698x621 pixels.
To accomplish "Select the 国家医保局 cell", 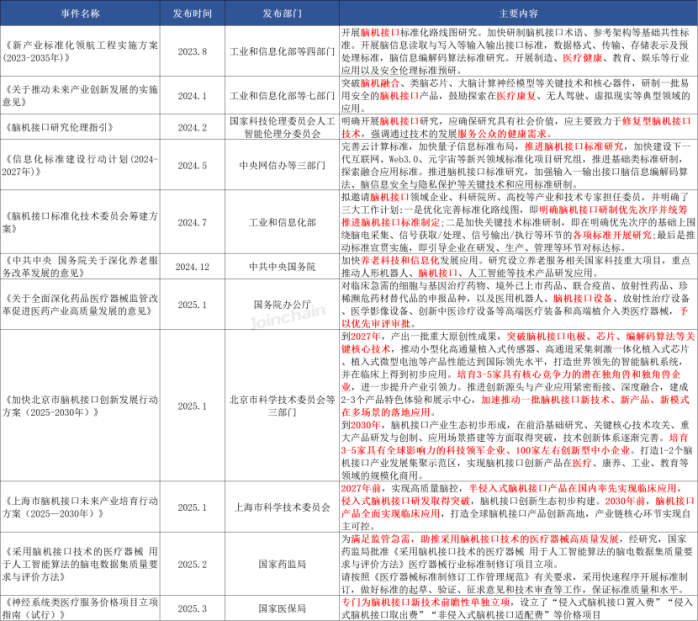I will tap(282, 608).
